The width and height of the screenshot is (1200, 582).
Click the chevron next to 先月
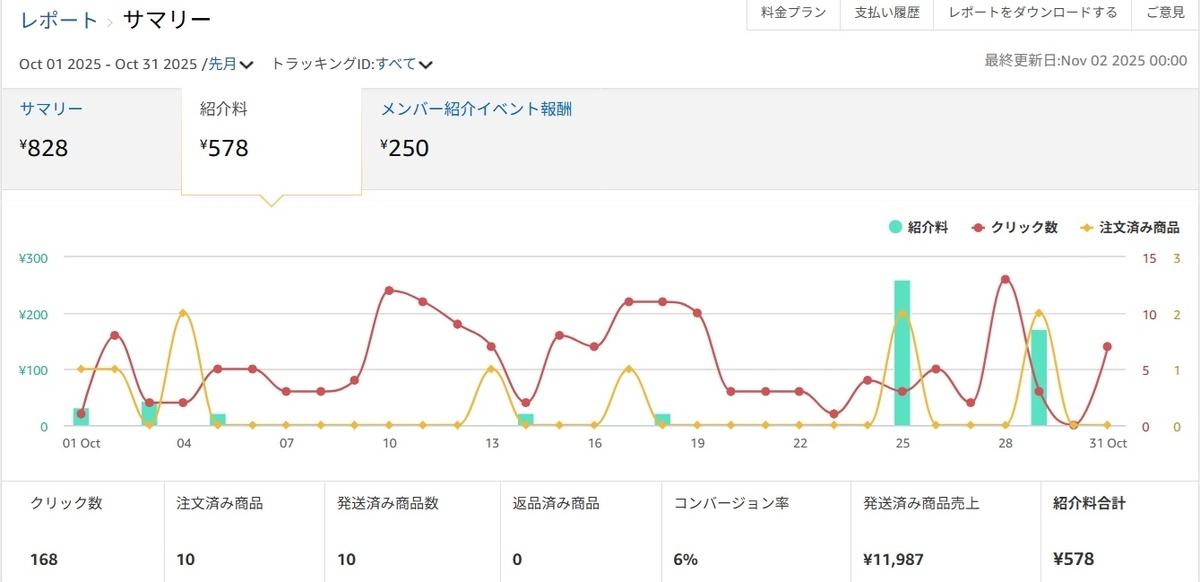coord(247,65)
